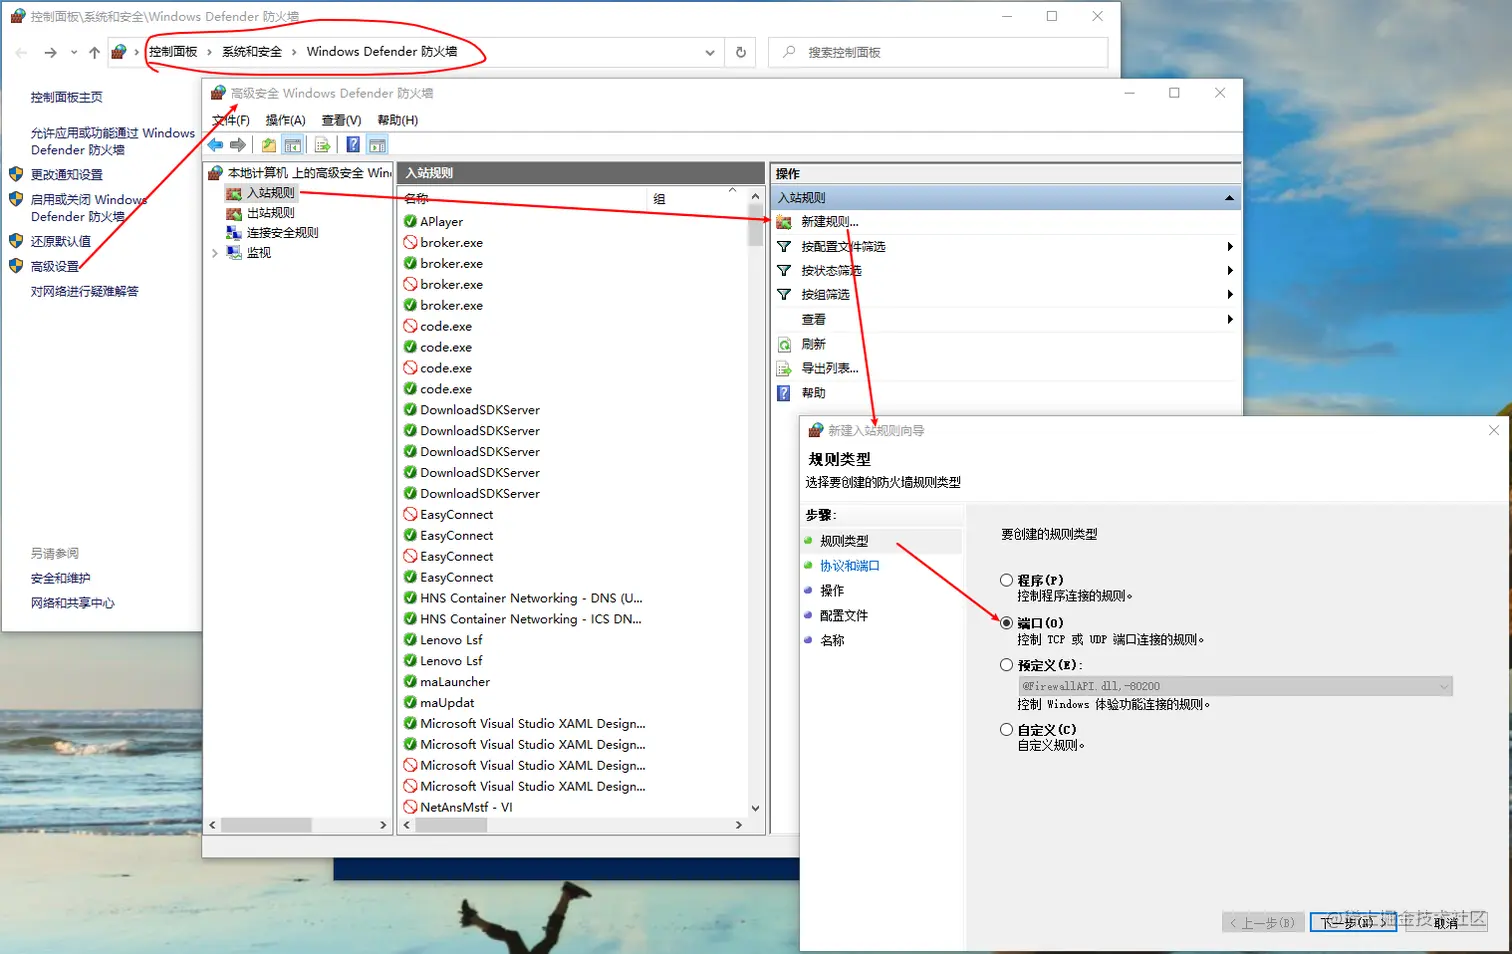
Task: Click the firewall icon in the 新建入站规则向导 title
Action: [816, 430]
